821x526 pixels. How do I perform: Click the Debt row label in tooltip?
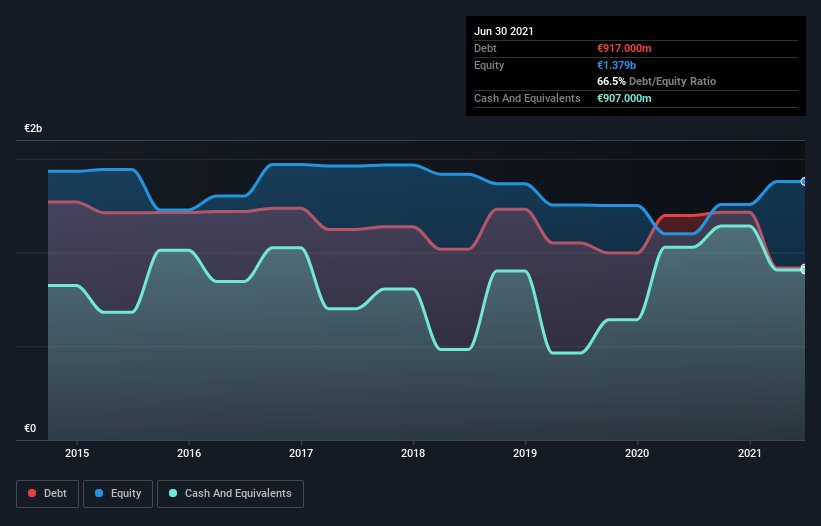point(485,48)
